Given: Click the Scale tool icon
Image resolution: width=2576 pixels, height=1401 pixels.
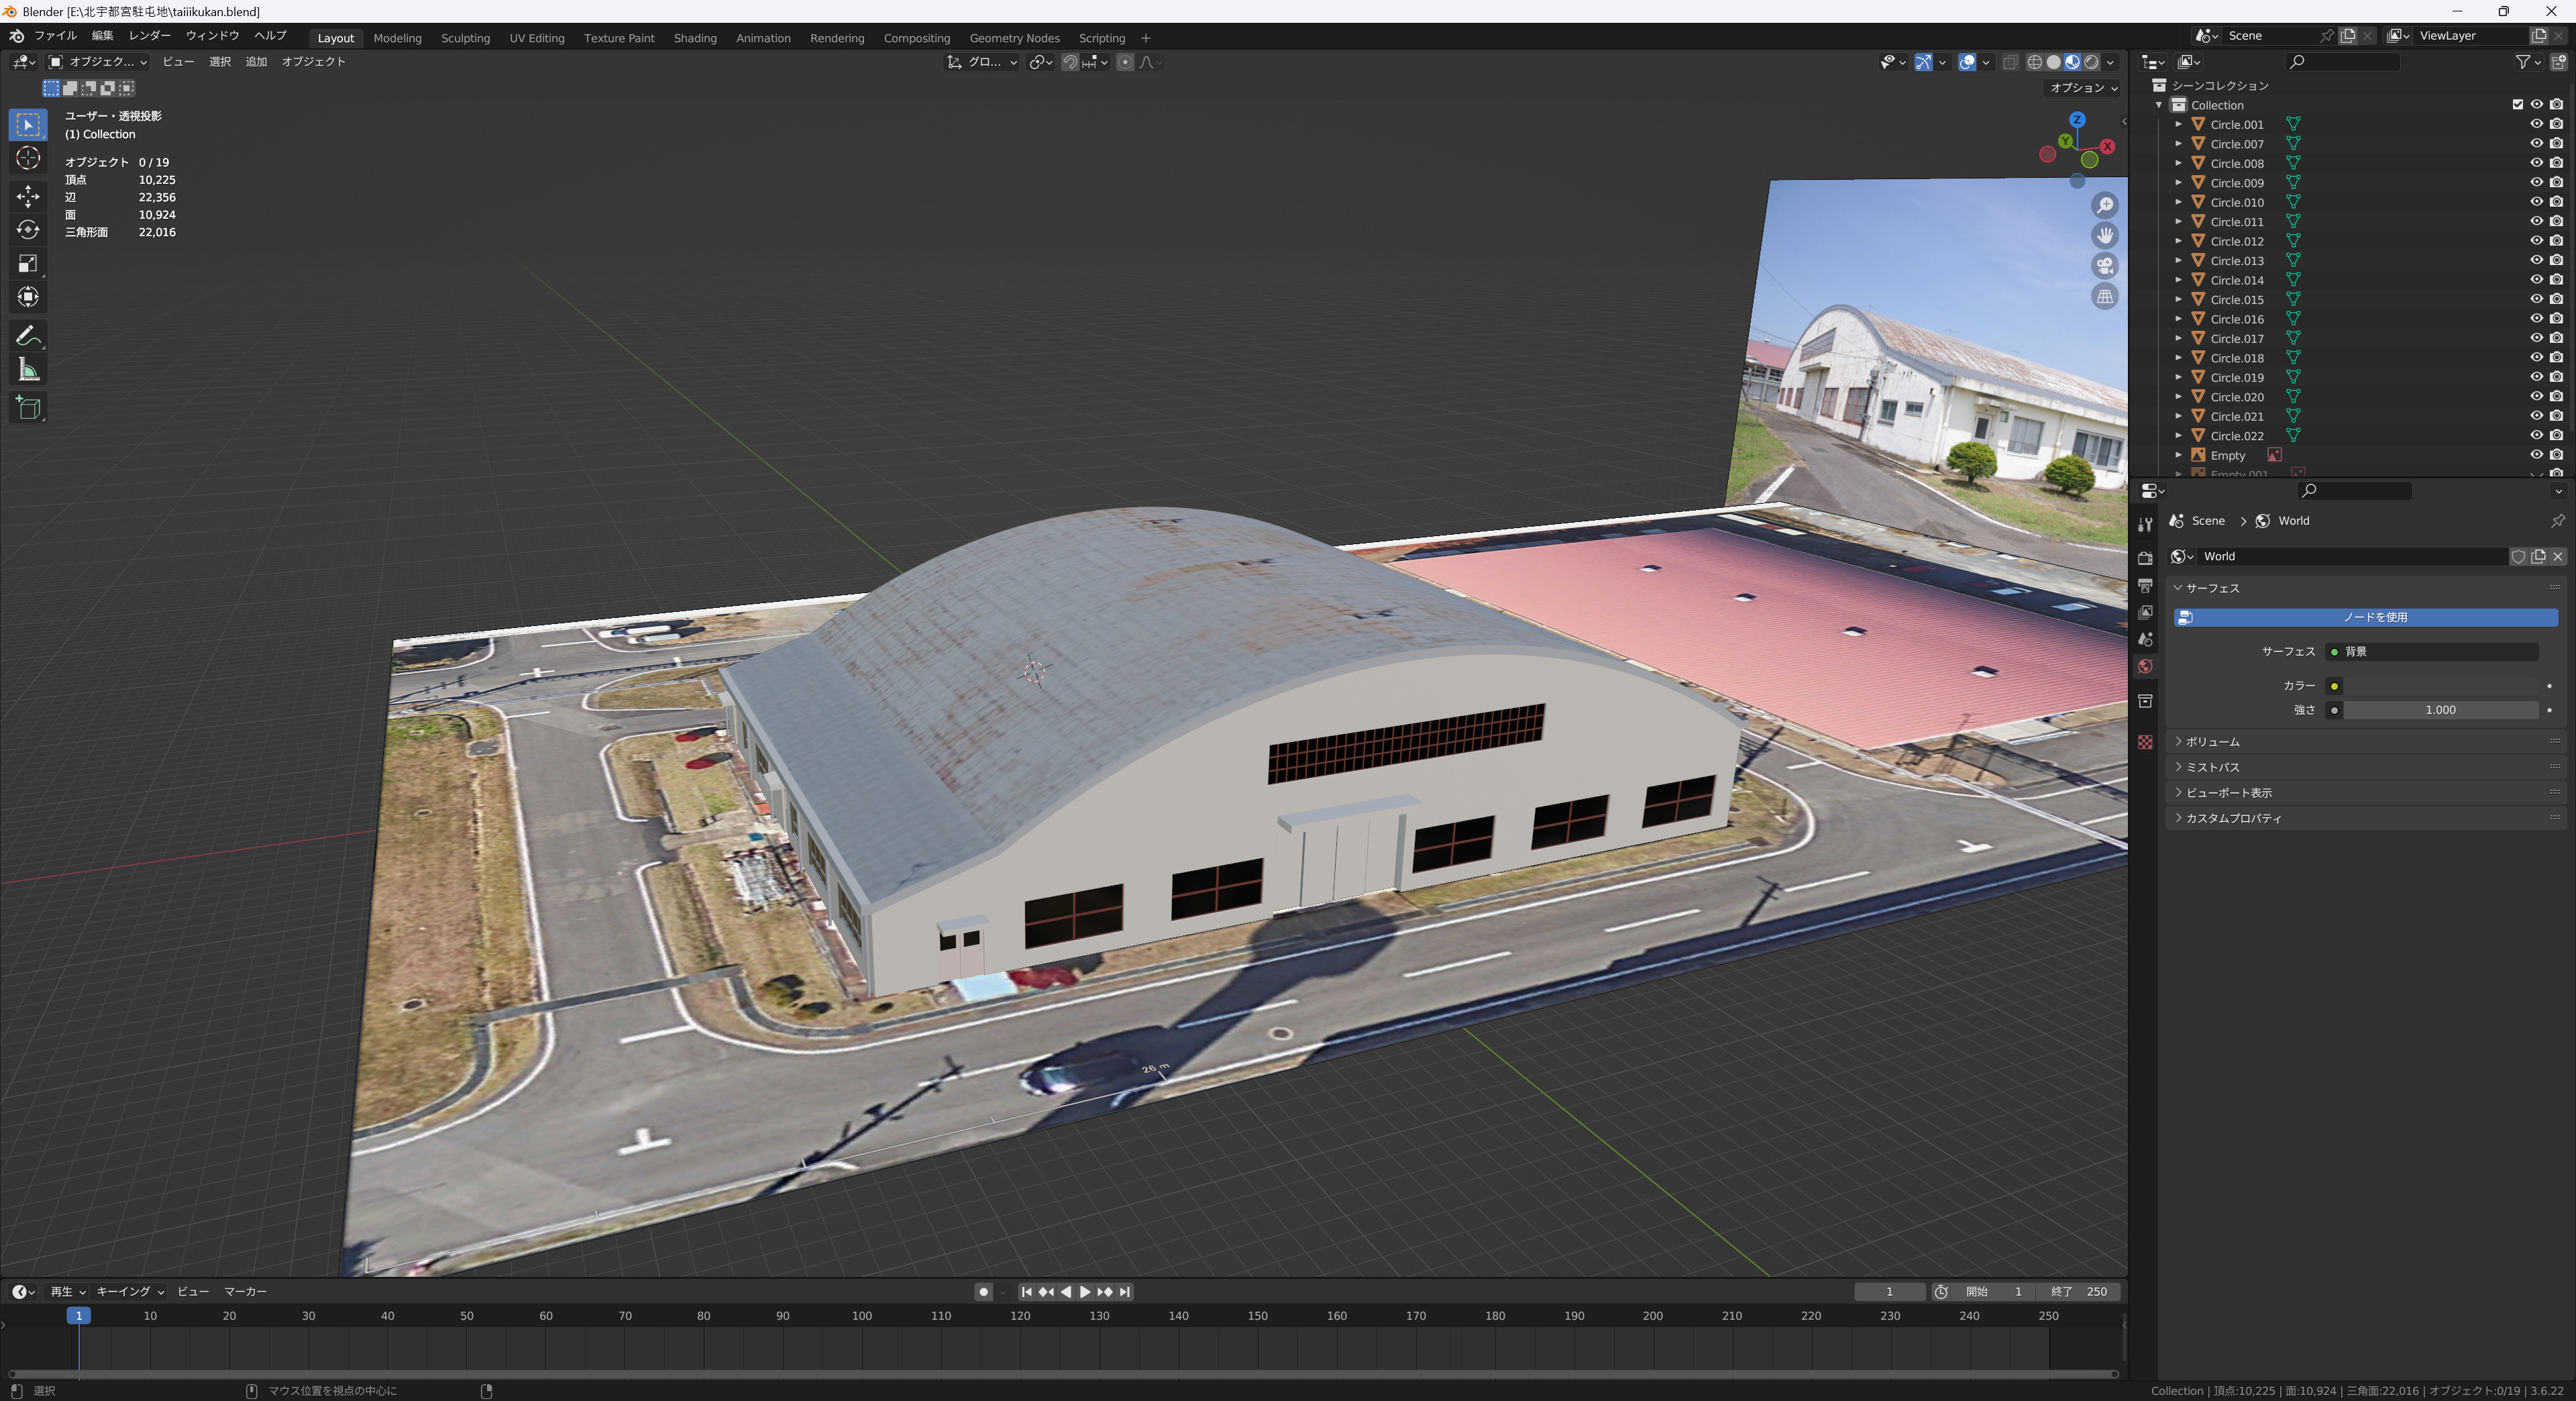Looking at the screenshot, I should point(28,264).
